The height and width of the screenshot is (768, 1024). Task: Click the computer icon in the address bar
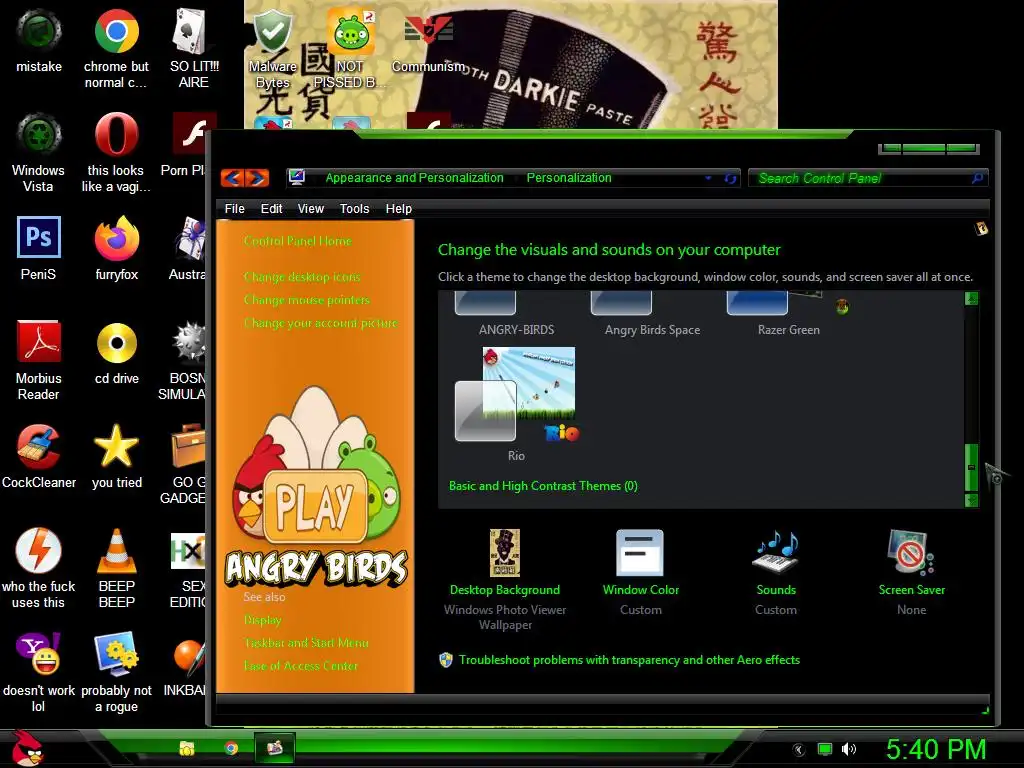pos(297,177)
